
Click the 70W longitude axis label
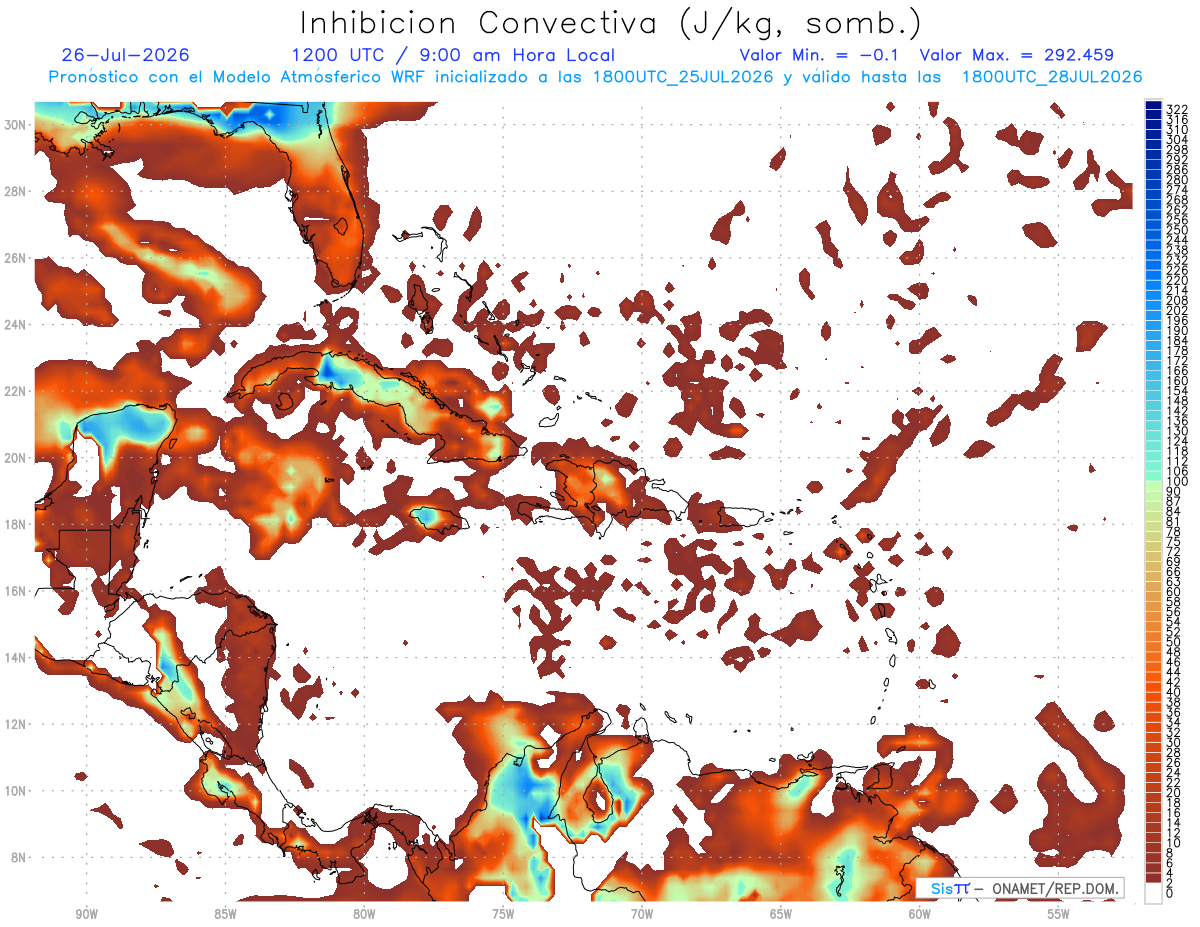[x=642, y=914]
